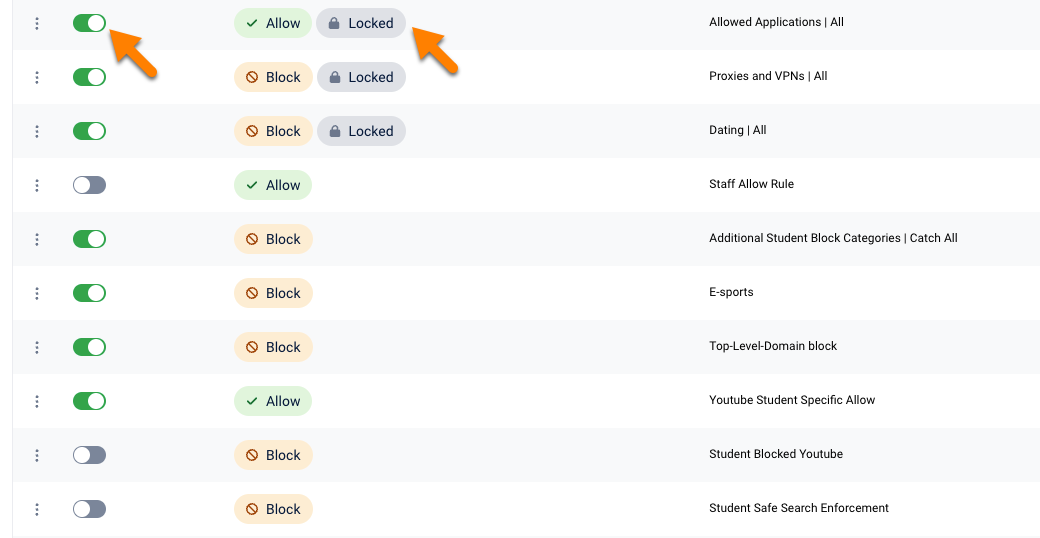
Task: Toggle off the E-sports block rule
Action: pos(89,293)
